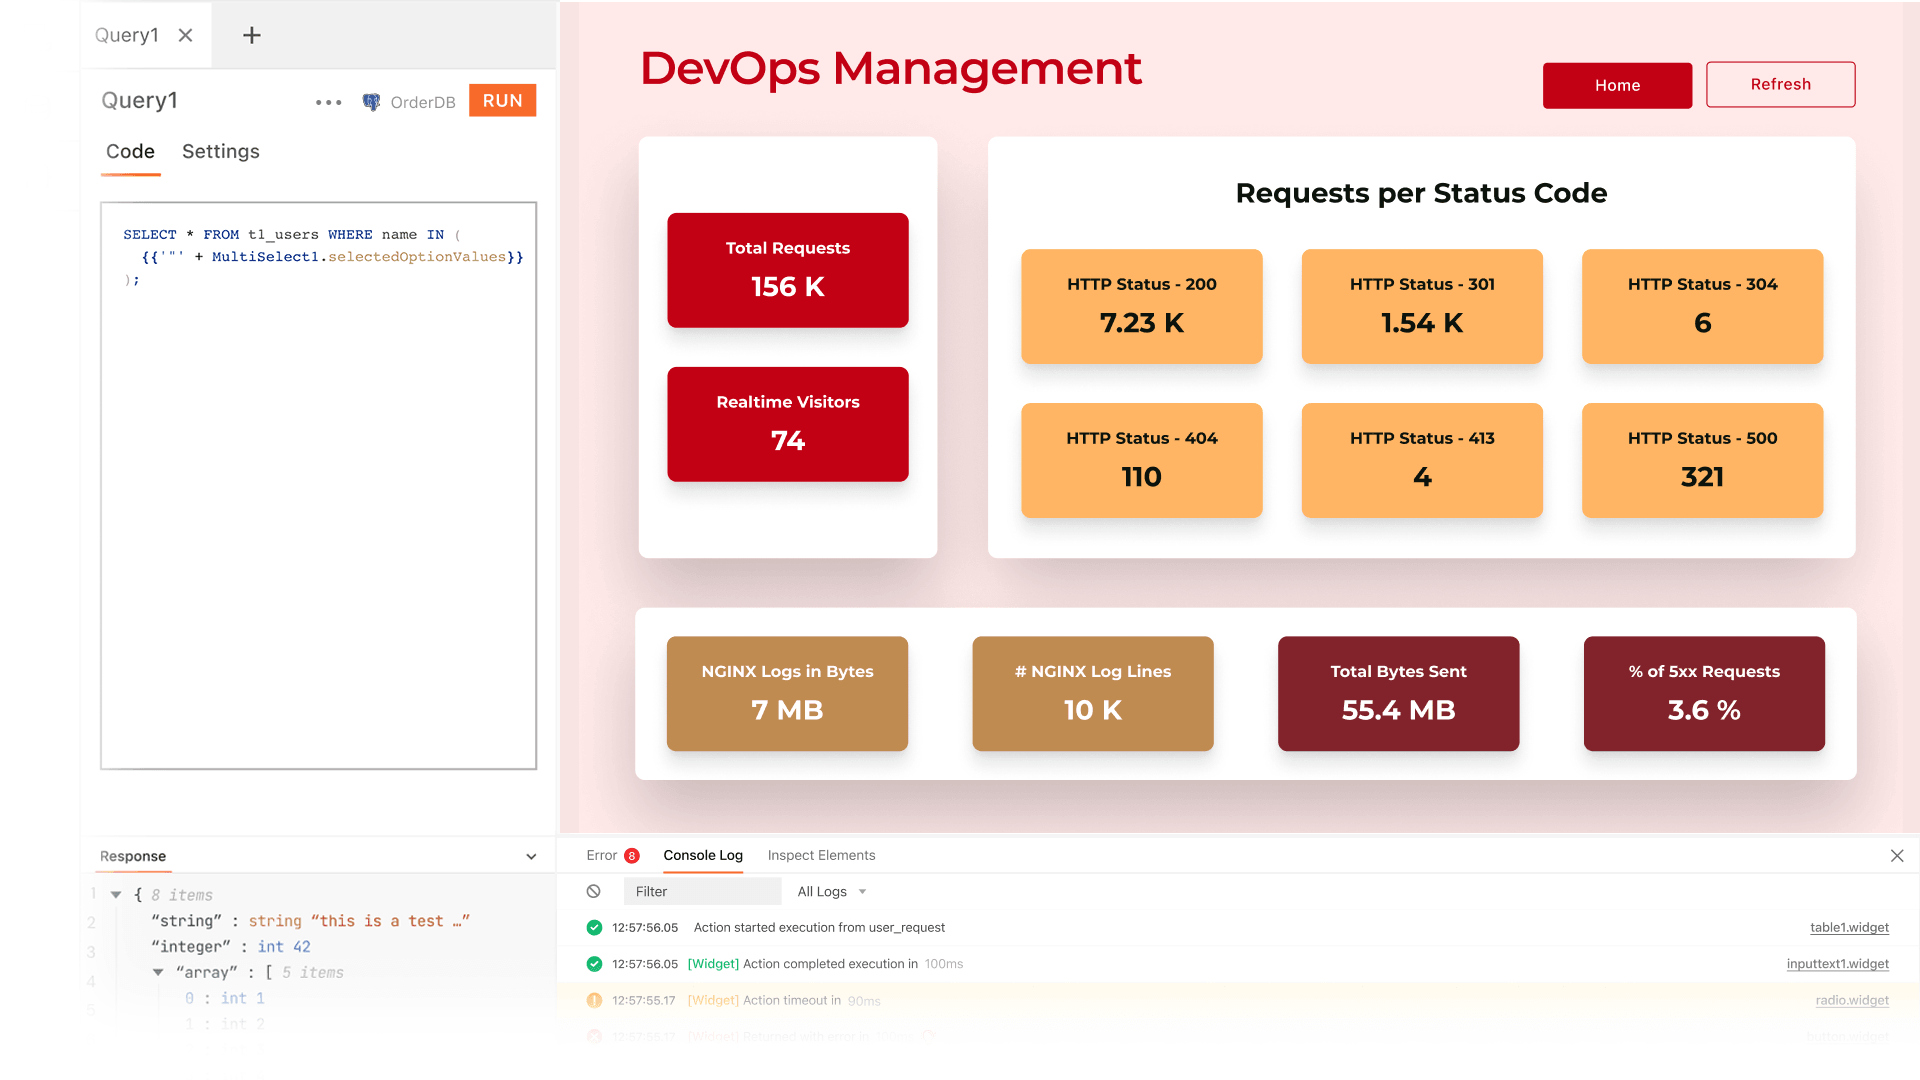The image size is (1920, 1080).
Task: Run Query1 with the RUN button
Action: click(x=502, y=100)
